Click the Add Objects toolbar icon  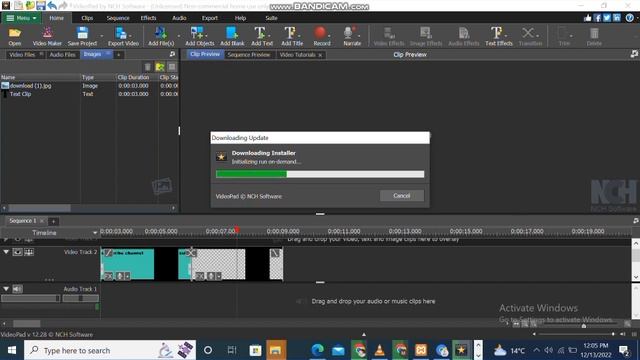click(200, 36)
